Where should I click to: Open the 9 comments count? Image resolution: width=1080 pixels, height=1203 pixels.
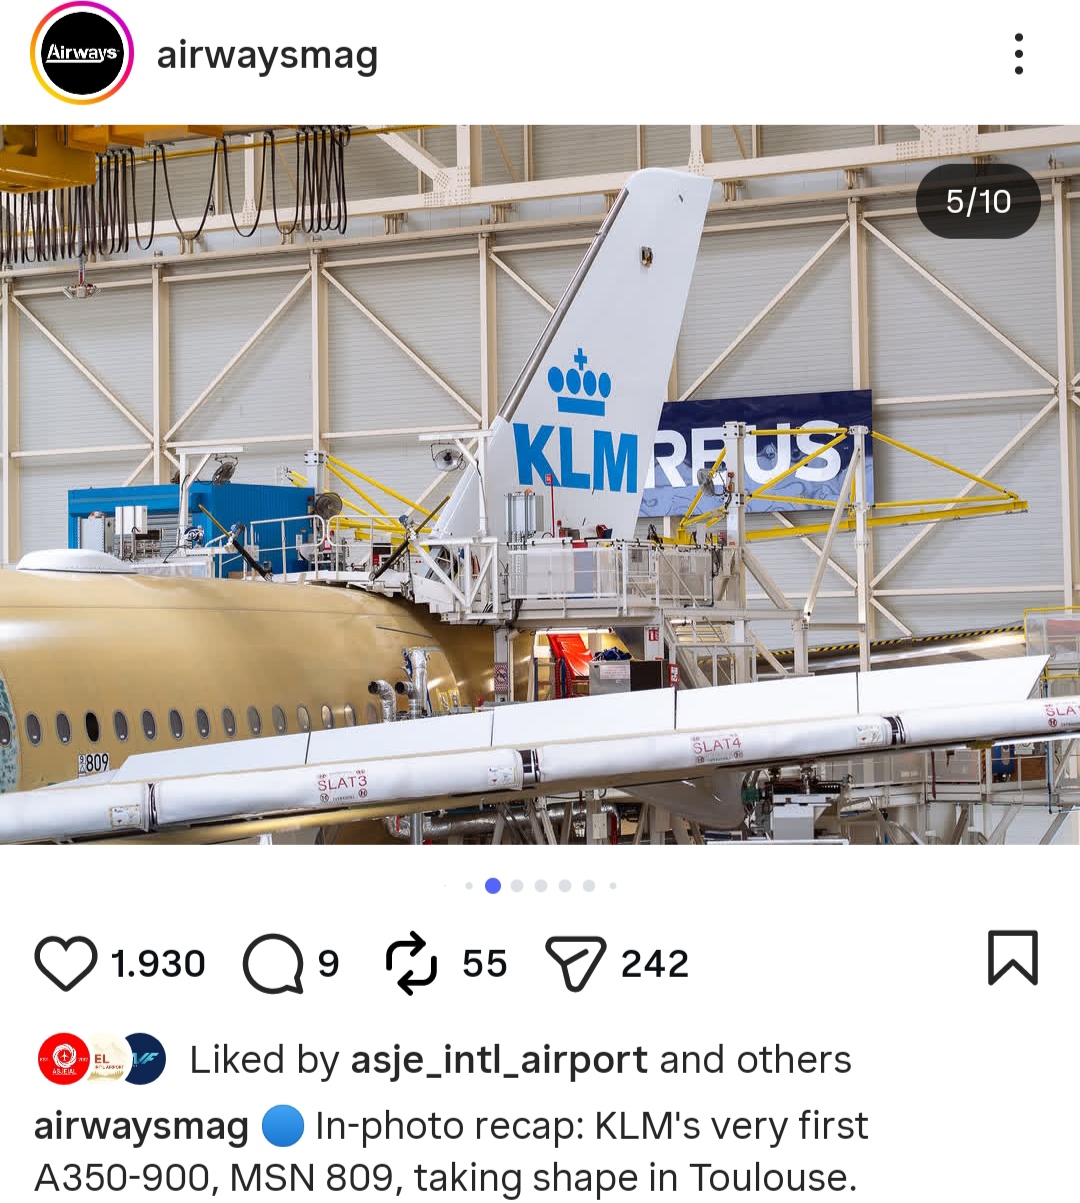329,964
